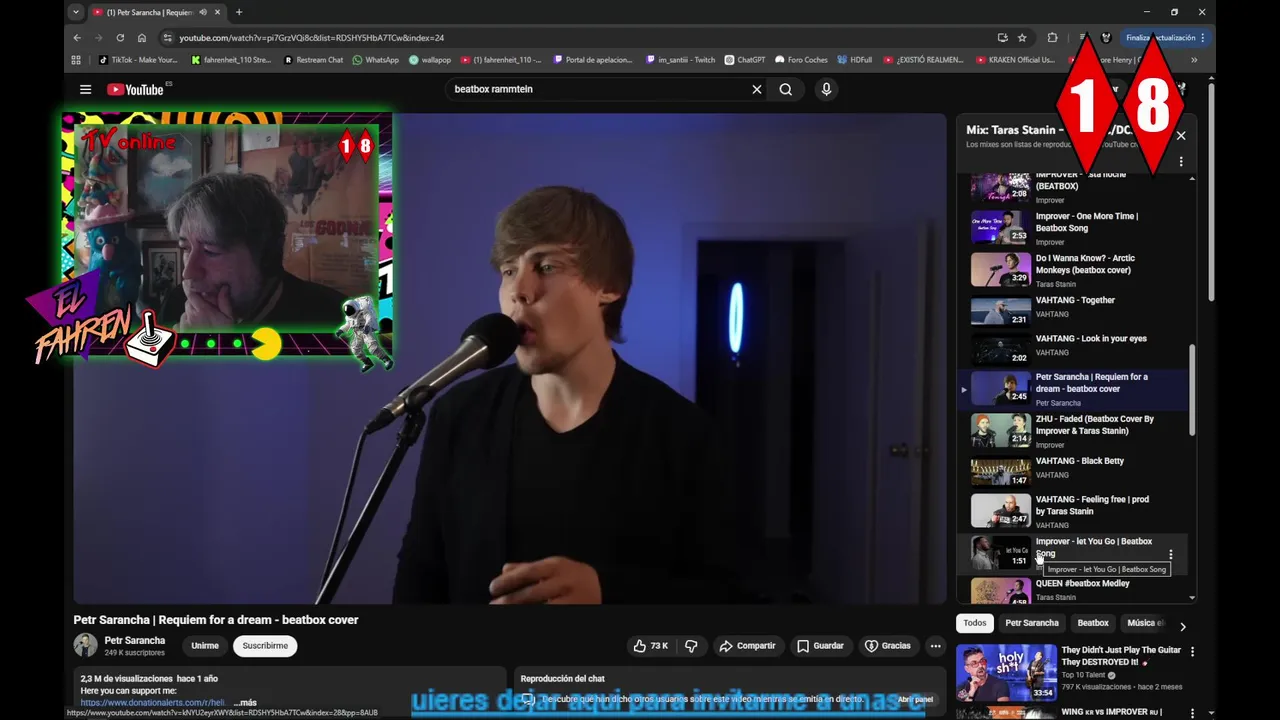Open Restream Chat bookmark
Screen dimensions: 1280x720
[313, 60]
